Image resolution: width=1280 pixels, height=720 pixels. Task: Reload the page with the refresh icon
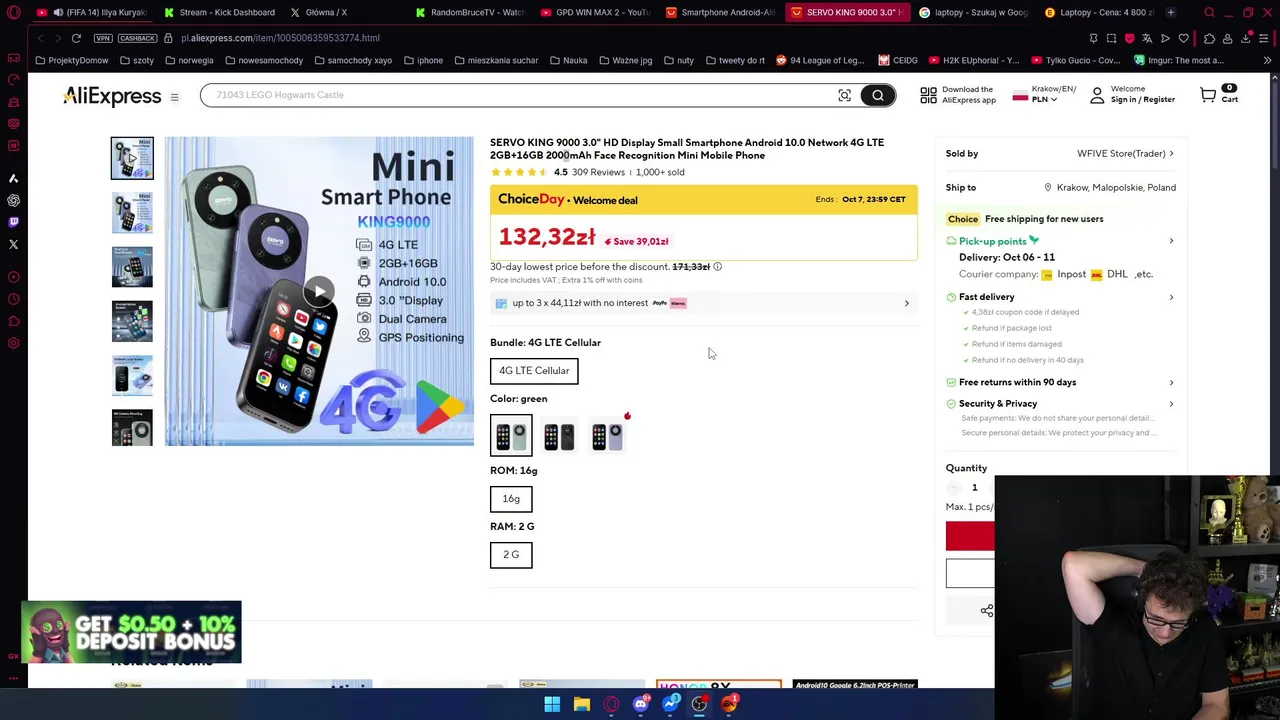coord(76,38)
